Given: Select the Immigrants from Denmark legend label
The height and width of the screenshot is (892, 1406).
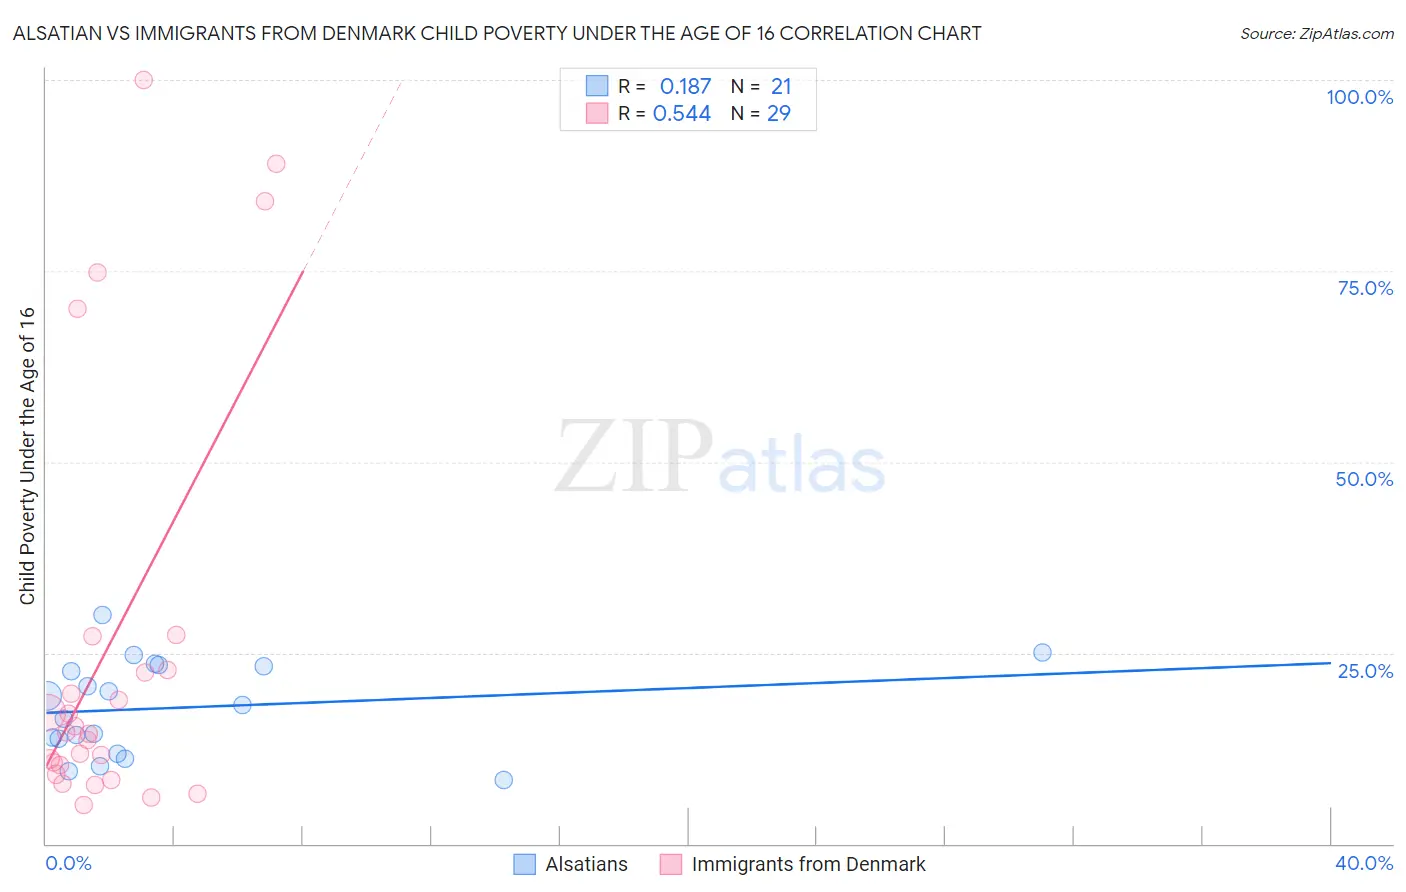Looking at the screenshot, I should [808, 864].
